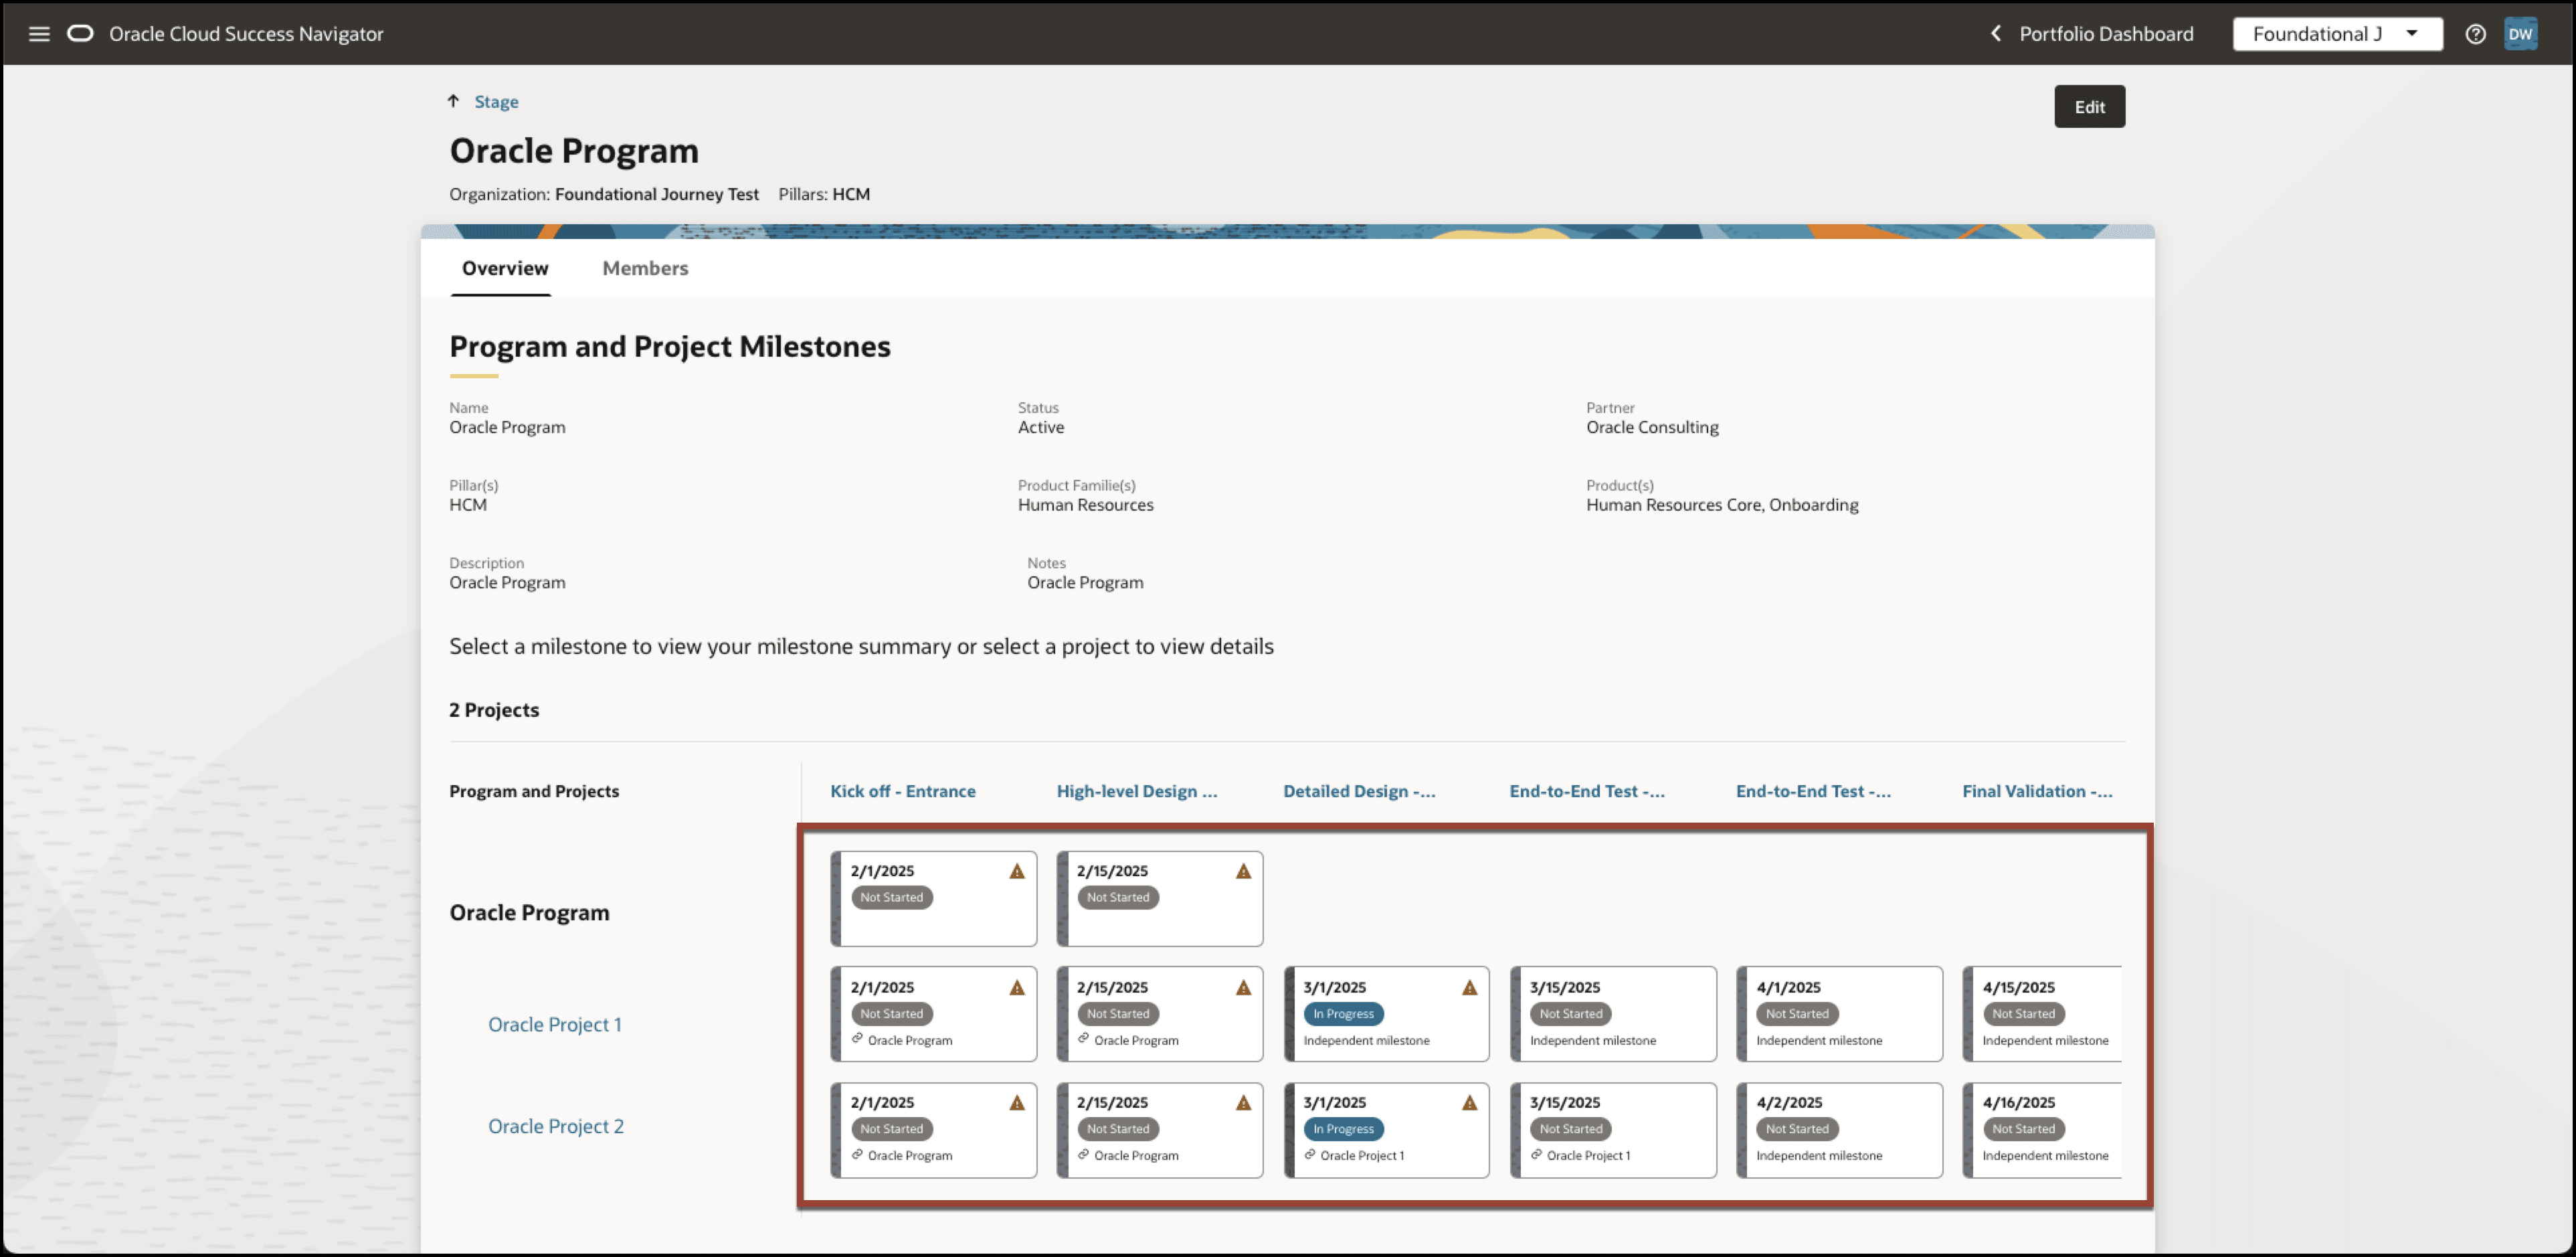
Task: Click Oracle Program row label in milestones grid
Action: [529, 912]
